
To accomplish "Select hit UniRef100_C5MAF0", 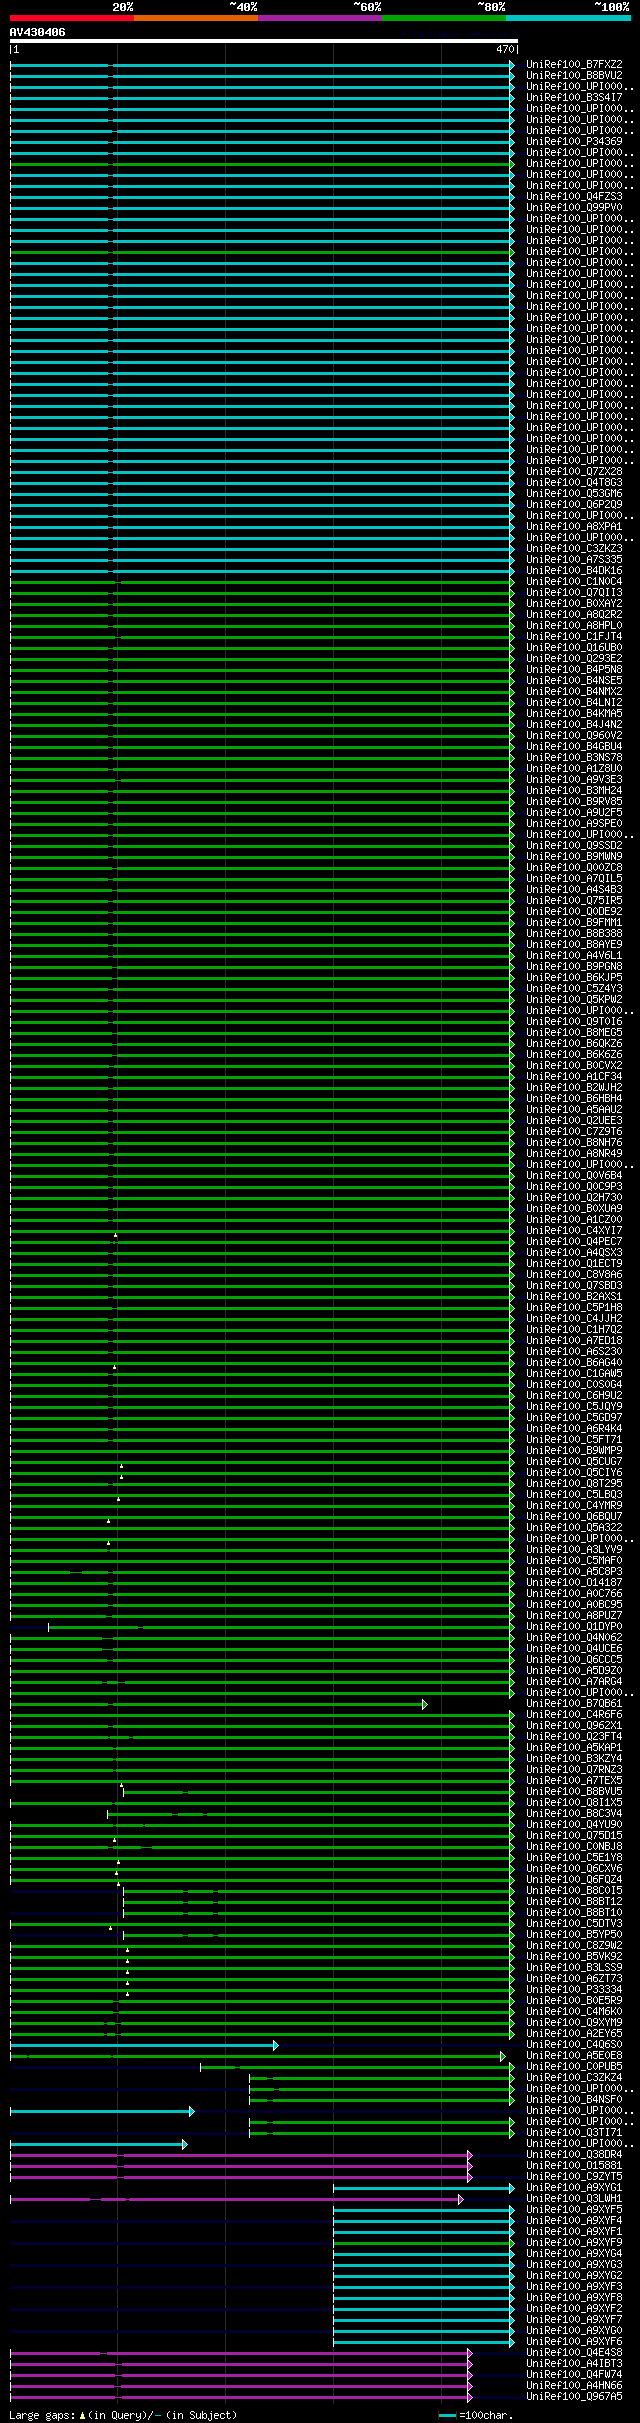I will coord(574,1560).
